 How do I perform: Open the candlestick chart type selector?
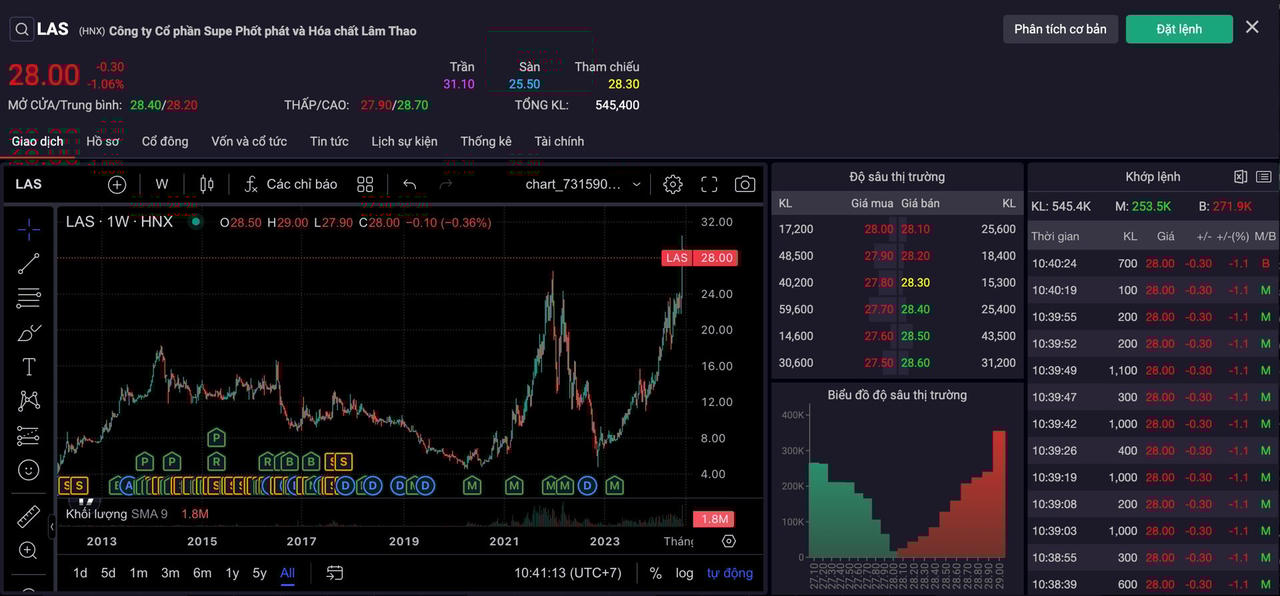207,184
